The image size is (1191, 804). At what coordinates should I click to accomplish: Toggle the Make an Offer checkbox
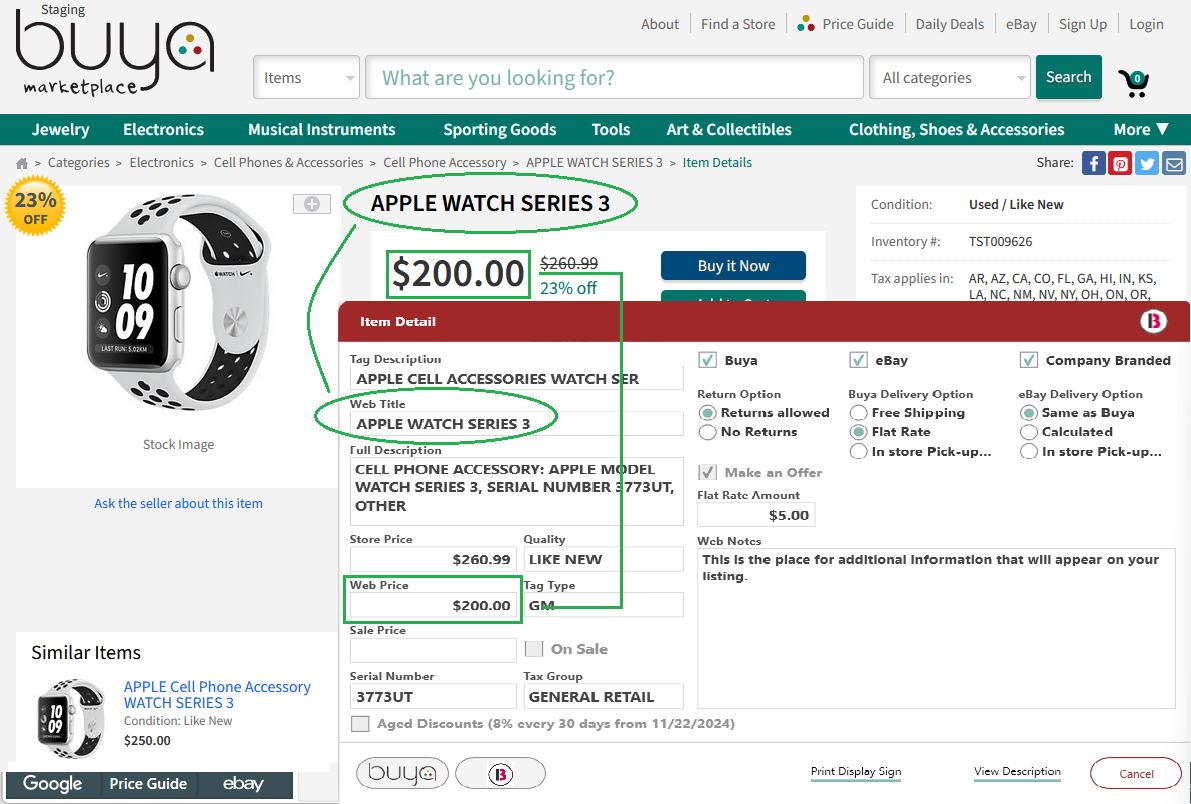707,472
